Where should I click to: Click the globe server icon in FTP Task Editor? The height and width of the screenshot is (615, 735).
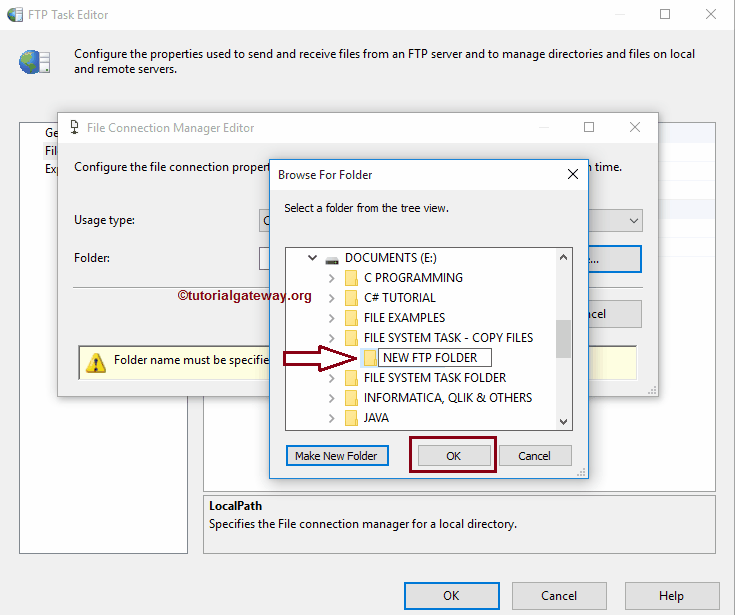pyautogui.click(x=35, y=62)
